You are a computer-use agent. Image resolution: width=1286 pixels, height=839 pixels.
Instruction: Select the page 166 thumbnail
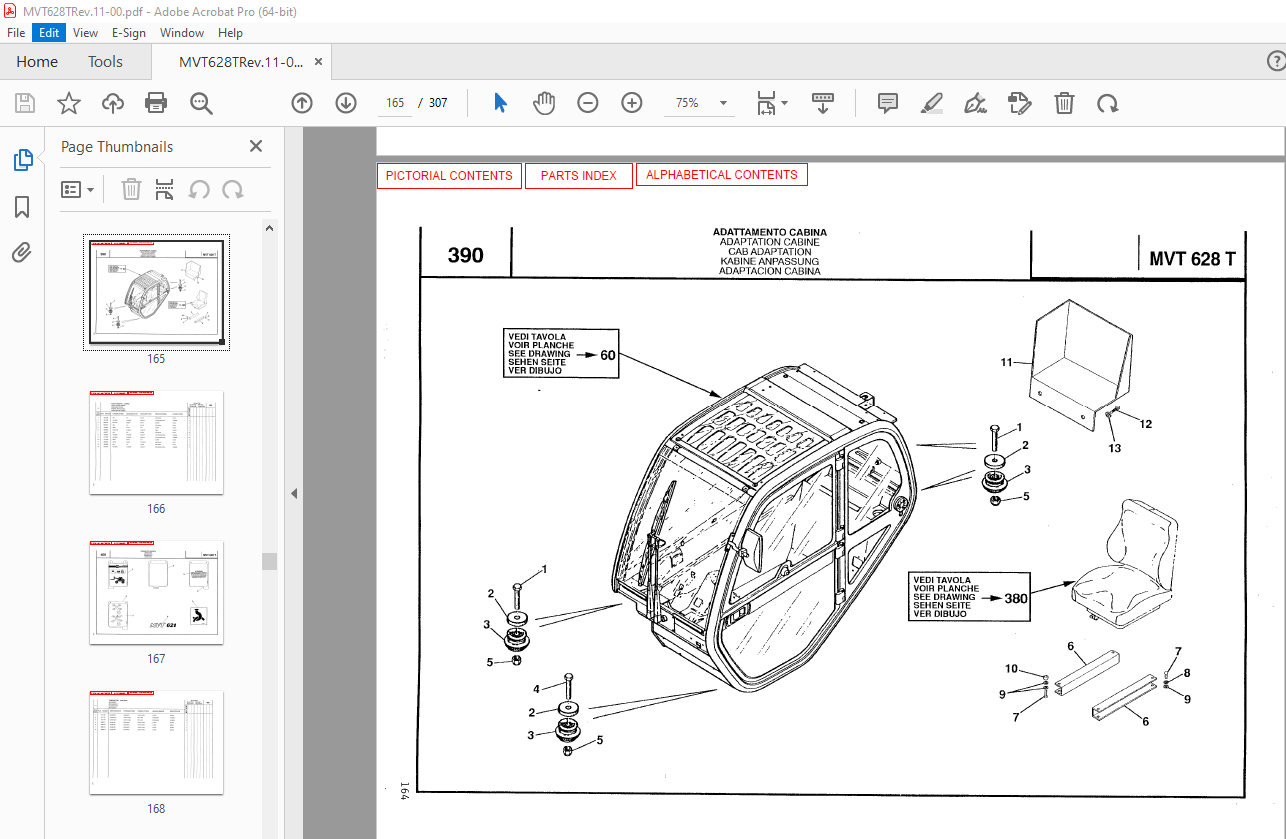coord(156,442)
